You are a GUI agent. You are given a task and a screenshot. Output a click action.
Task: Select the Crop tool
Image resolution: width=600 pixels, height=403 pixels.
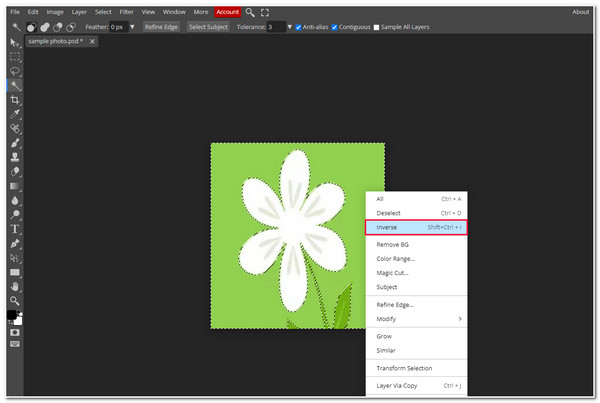(x=15, y=100)
